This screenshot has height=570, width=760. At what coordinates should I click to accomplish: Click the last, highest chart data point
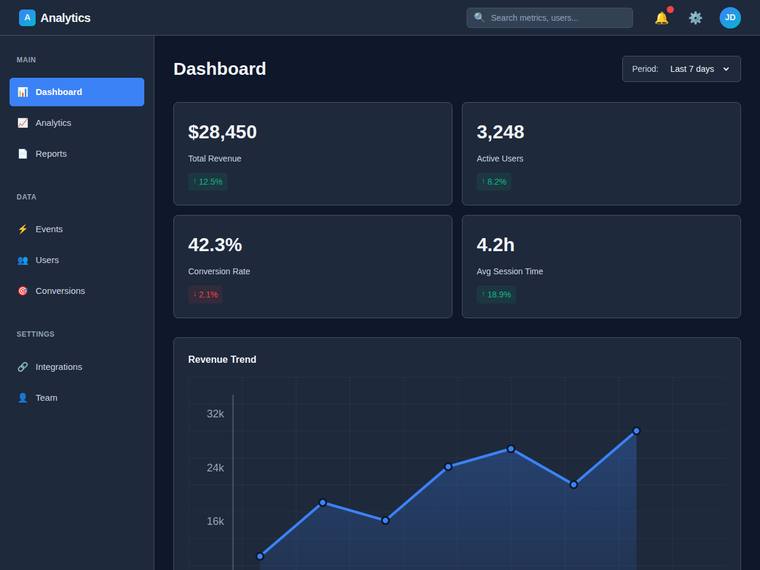636,431
